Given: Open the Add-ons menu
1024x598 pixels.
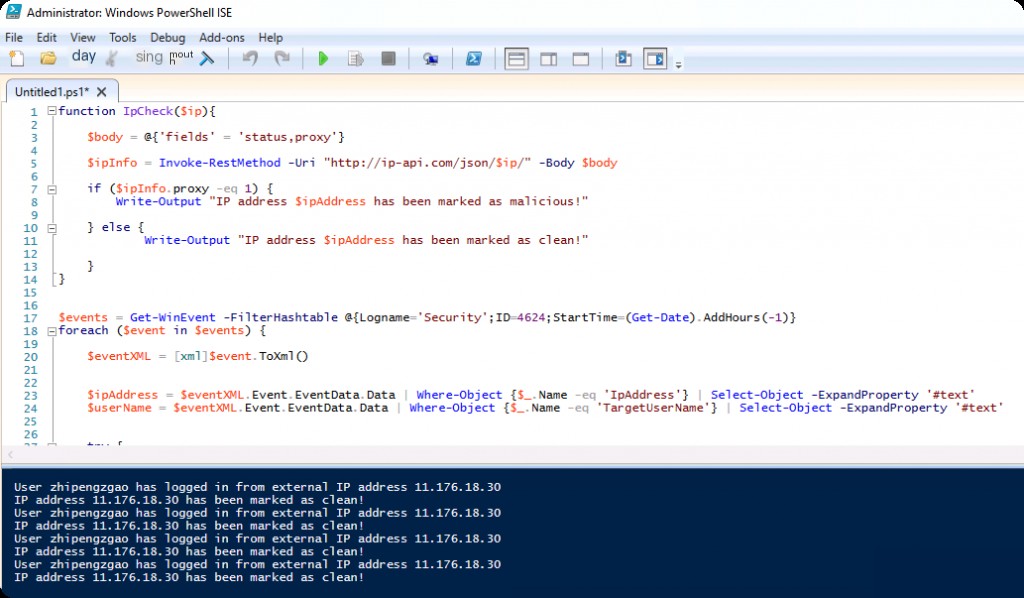Looking at the screenshot, I should point(222,37).
